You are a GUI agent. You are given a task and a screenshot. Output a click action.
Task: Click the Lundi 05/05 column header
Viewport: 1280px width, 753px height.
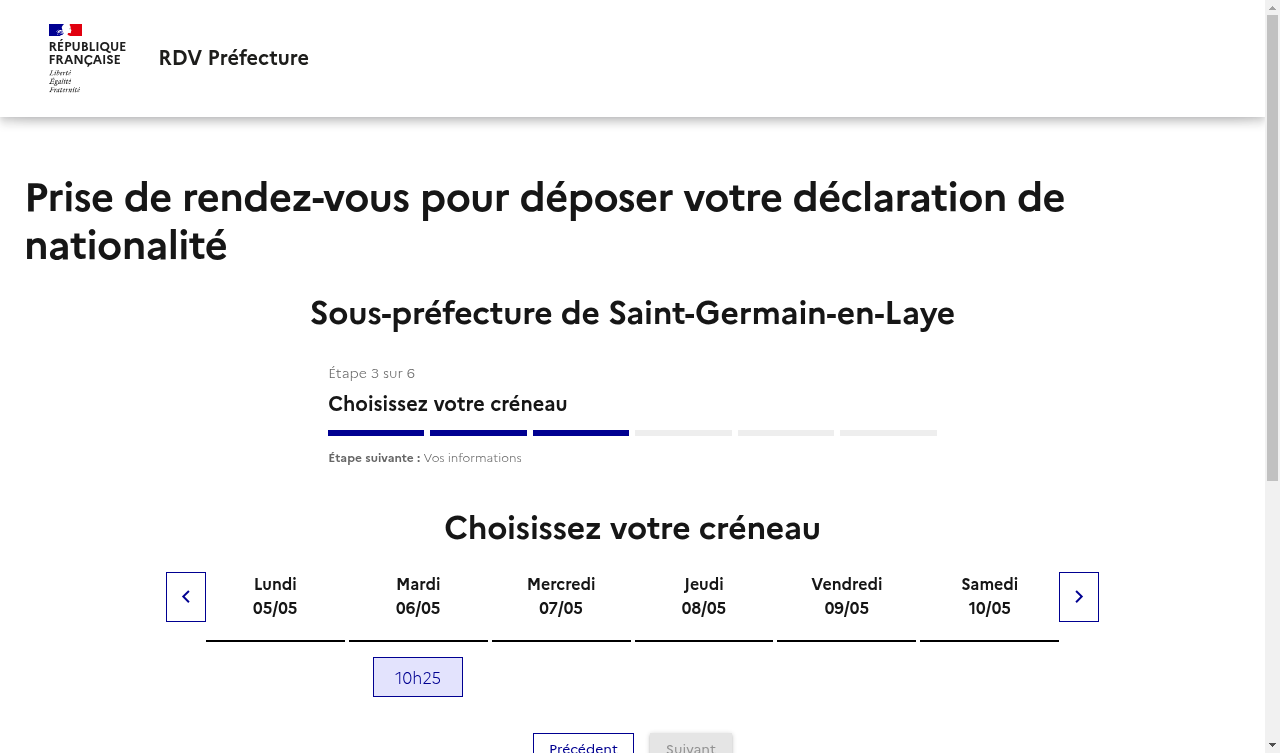coord(275,596)
